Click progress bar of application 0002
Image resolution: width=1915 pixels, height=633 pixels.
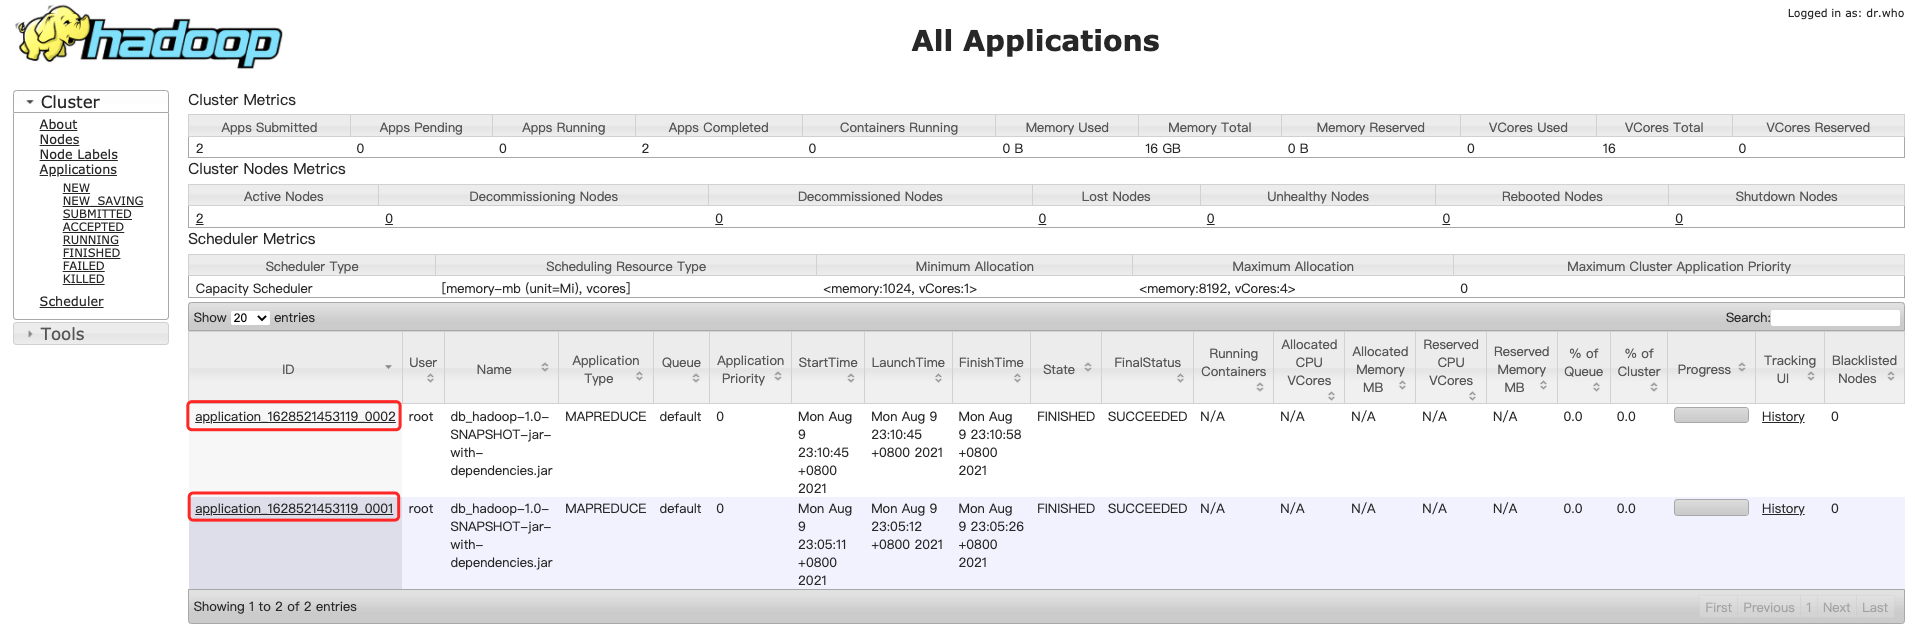1711,415
